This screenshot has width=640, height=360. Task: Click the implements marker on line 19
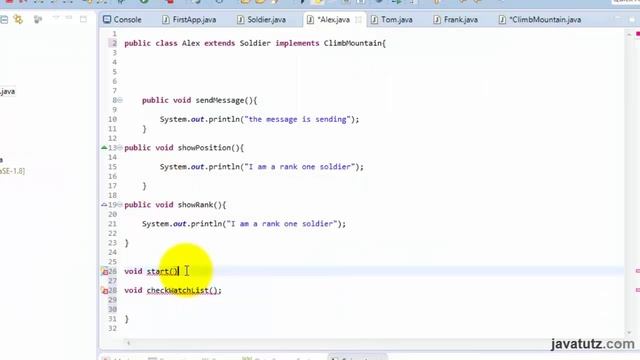click(104, 204)
